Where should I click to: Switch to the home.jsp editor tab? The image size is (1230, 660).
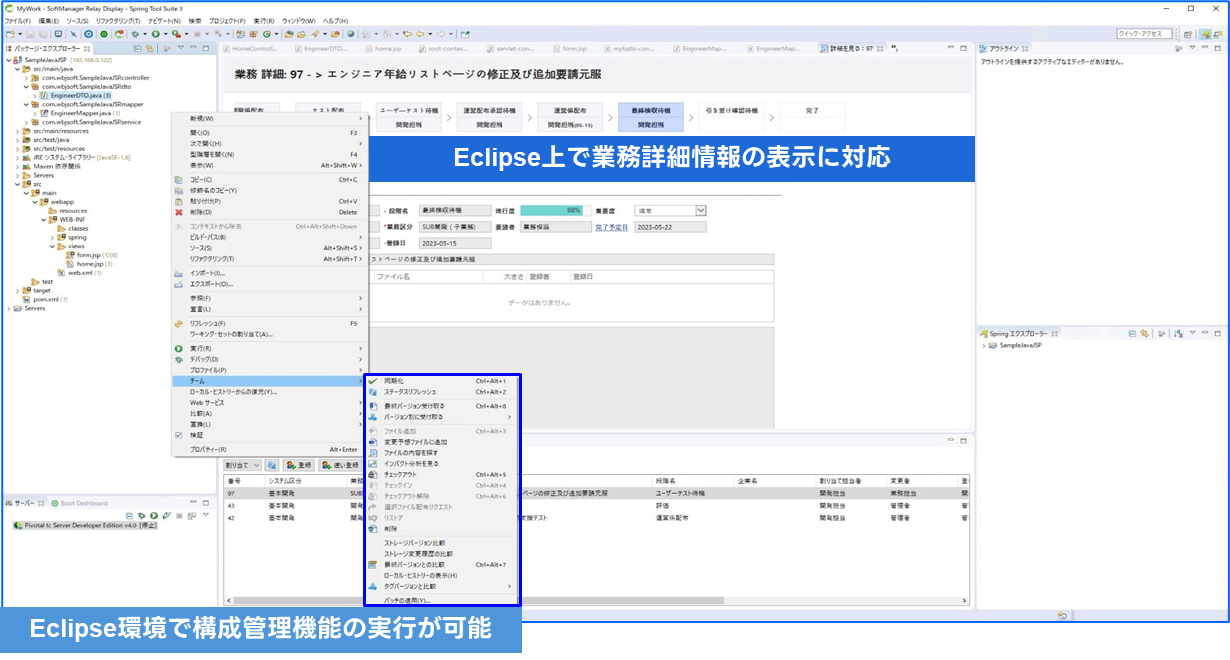click(x=381, y=48)
